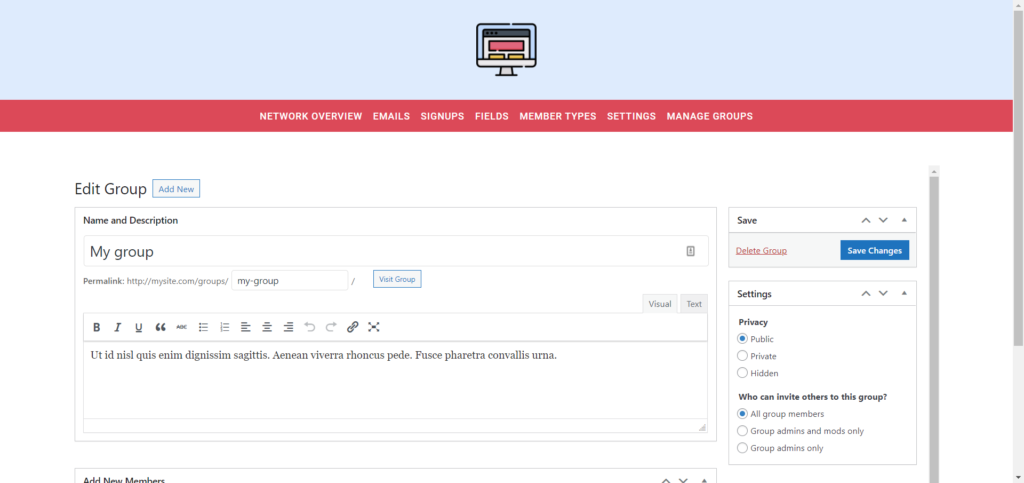Collapse the Add New Members panel
The height and width of the screenshot is (483, 1024).
[x=705, y=480]
